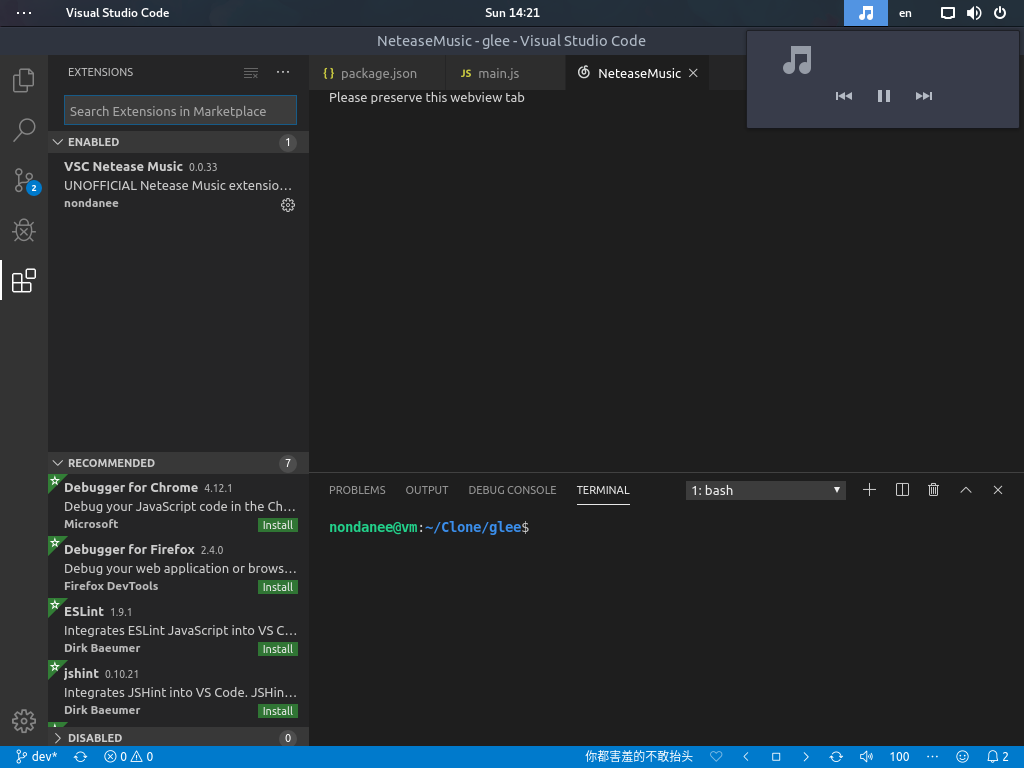Maximize the panel with up chevron
Screen dimensions: 1024x768
point(966,490)
